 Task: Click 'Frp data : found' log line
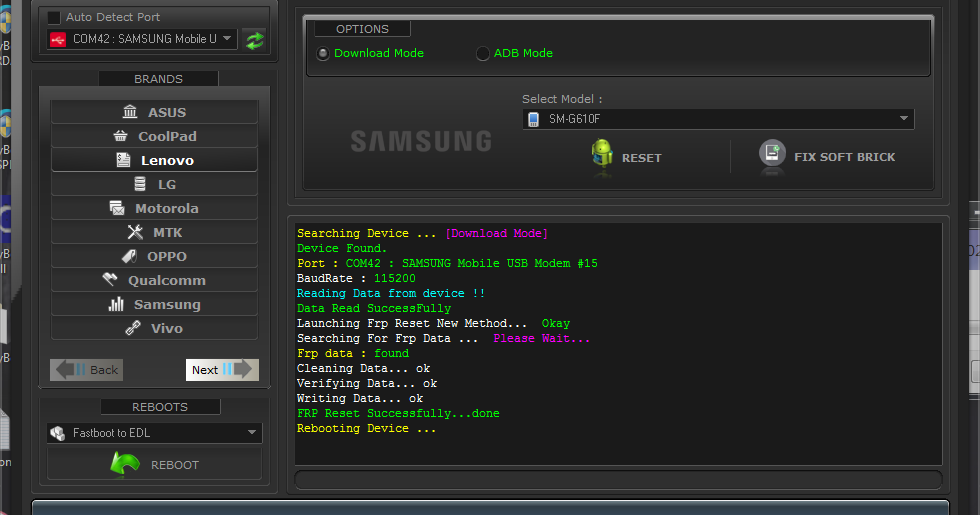point(352,353)
